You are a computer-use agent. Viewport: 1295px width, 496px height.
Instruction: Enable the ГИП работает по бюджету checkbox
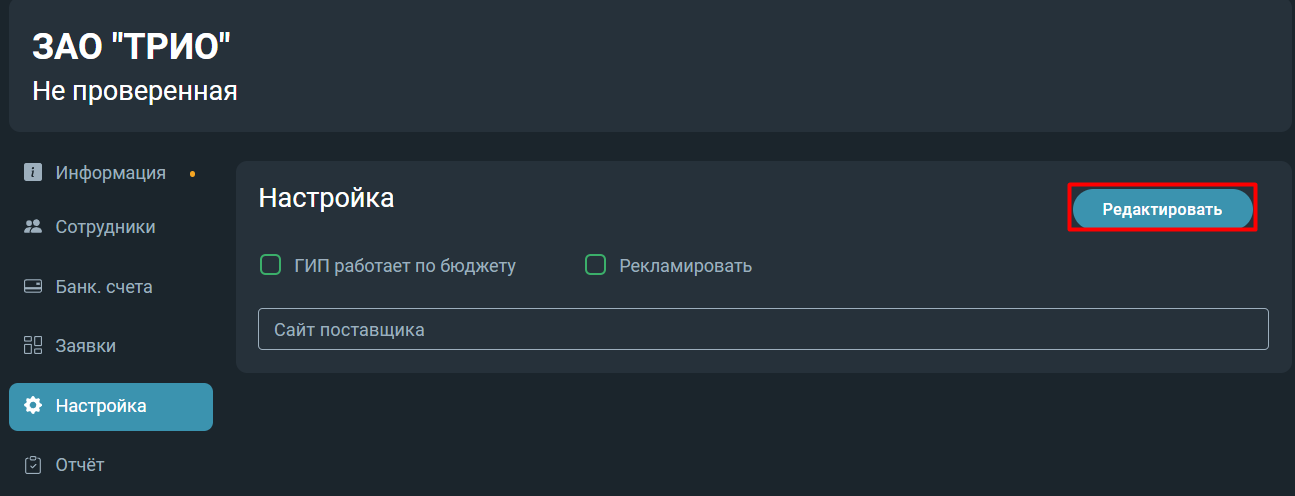(270, 265)
